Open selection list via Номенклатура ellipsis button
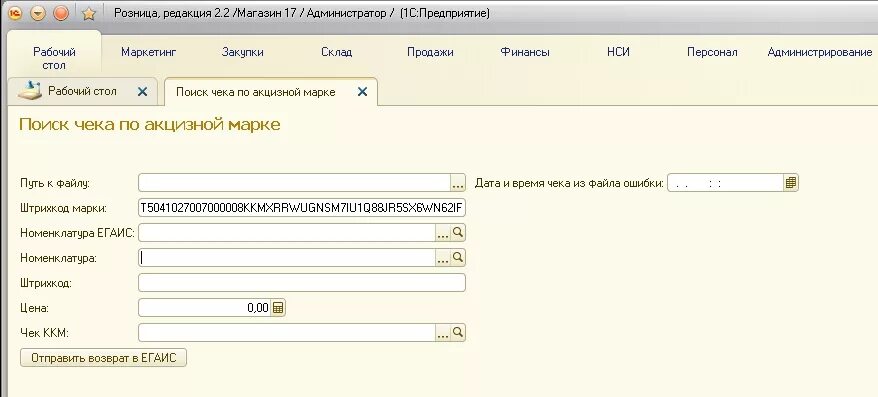Viewport: 878px width, 397px height. click(443, 258)
